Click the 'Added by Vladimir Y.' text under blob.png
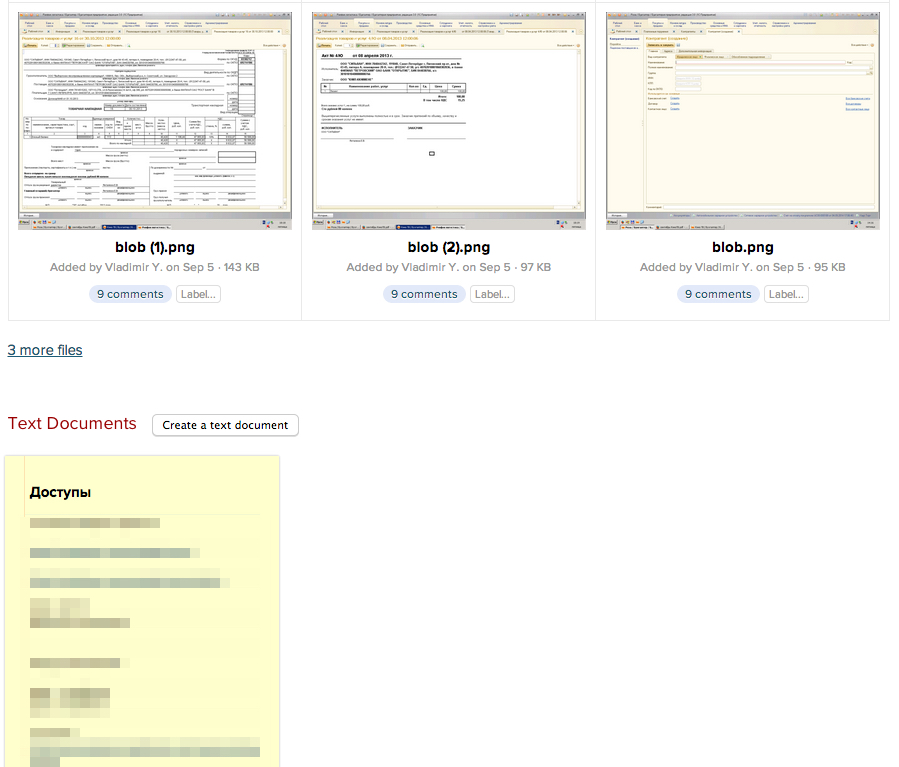The height and width of the screenshot is (767, 899). point(693,267)
